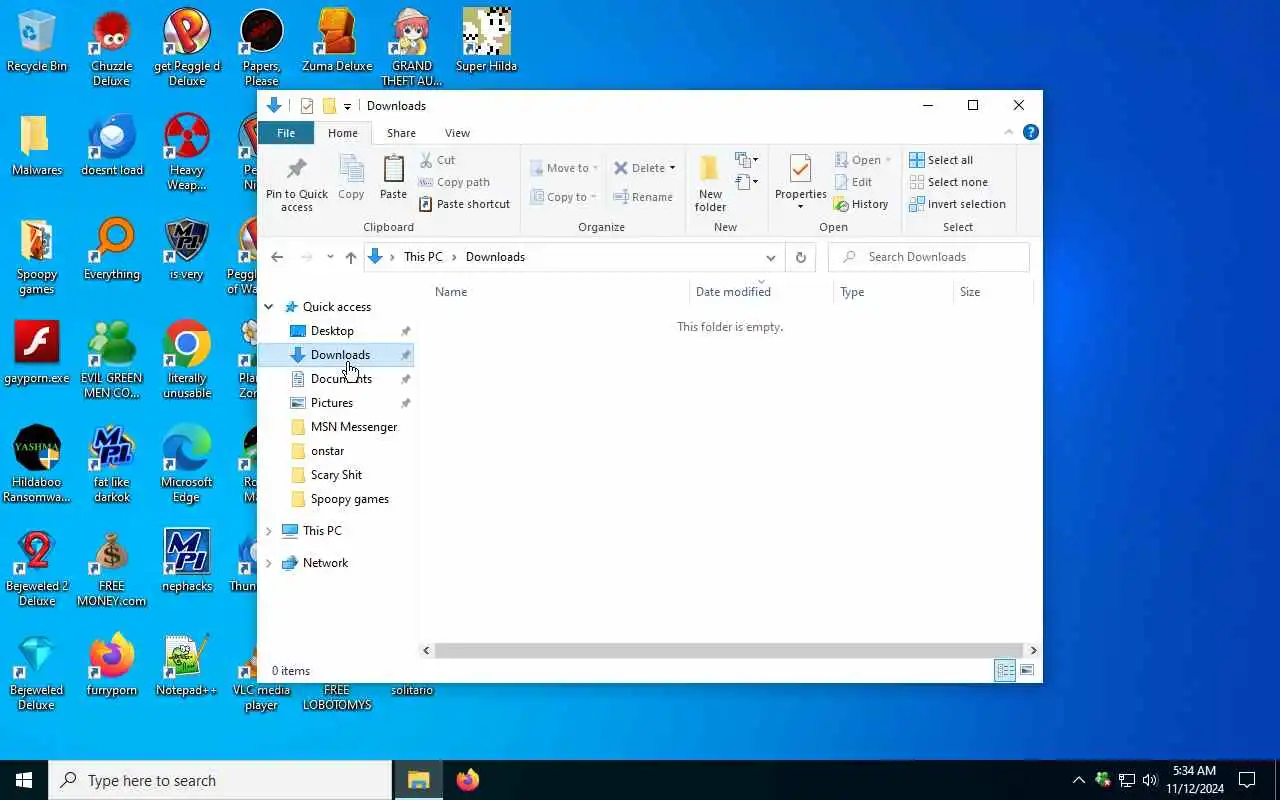Toggle the Quick Access toolbar properties checkmark
1280x800 pixels.
click(307, 106)
